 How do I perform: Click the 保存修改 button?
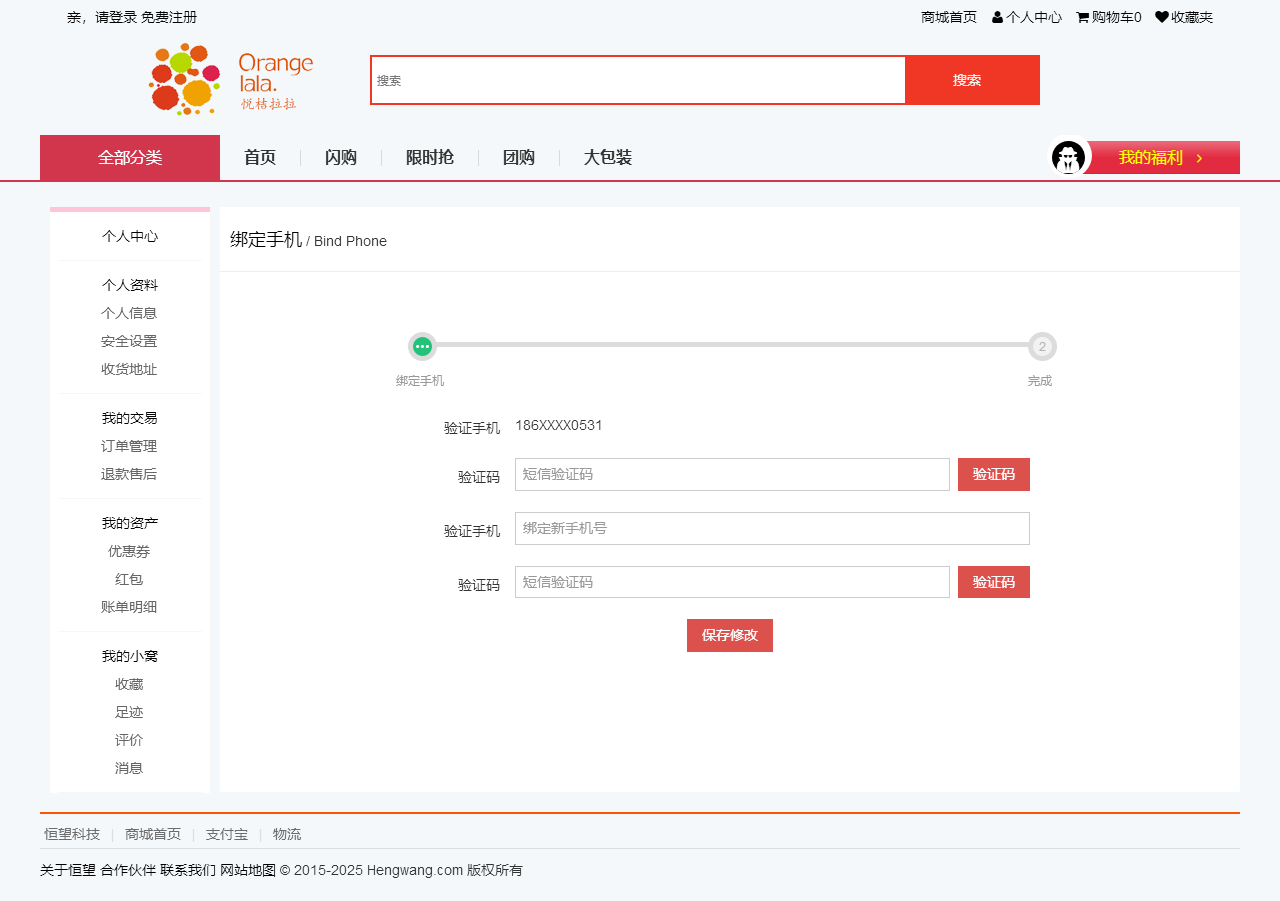pyautogui.click(x=730, y=636)
